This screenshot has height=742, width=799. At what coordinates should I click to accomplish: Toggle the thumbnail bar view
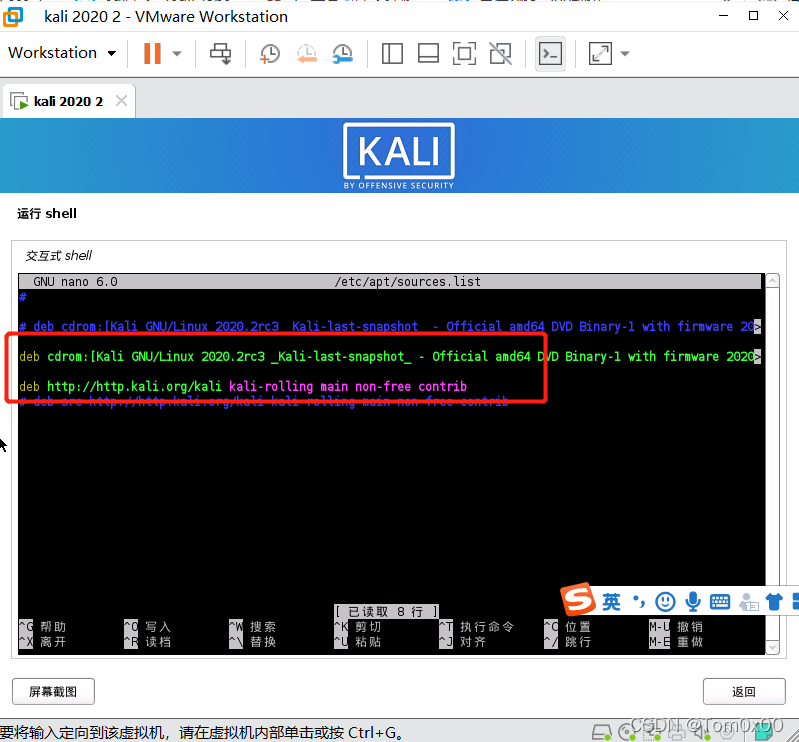coord(428,54)
